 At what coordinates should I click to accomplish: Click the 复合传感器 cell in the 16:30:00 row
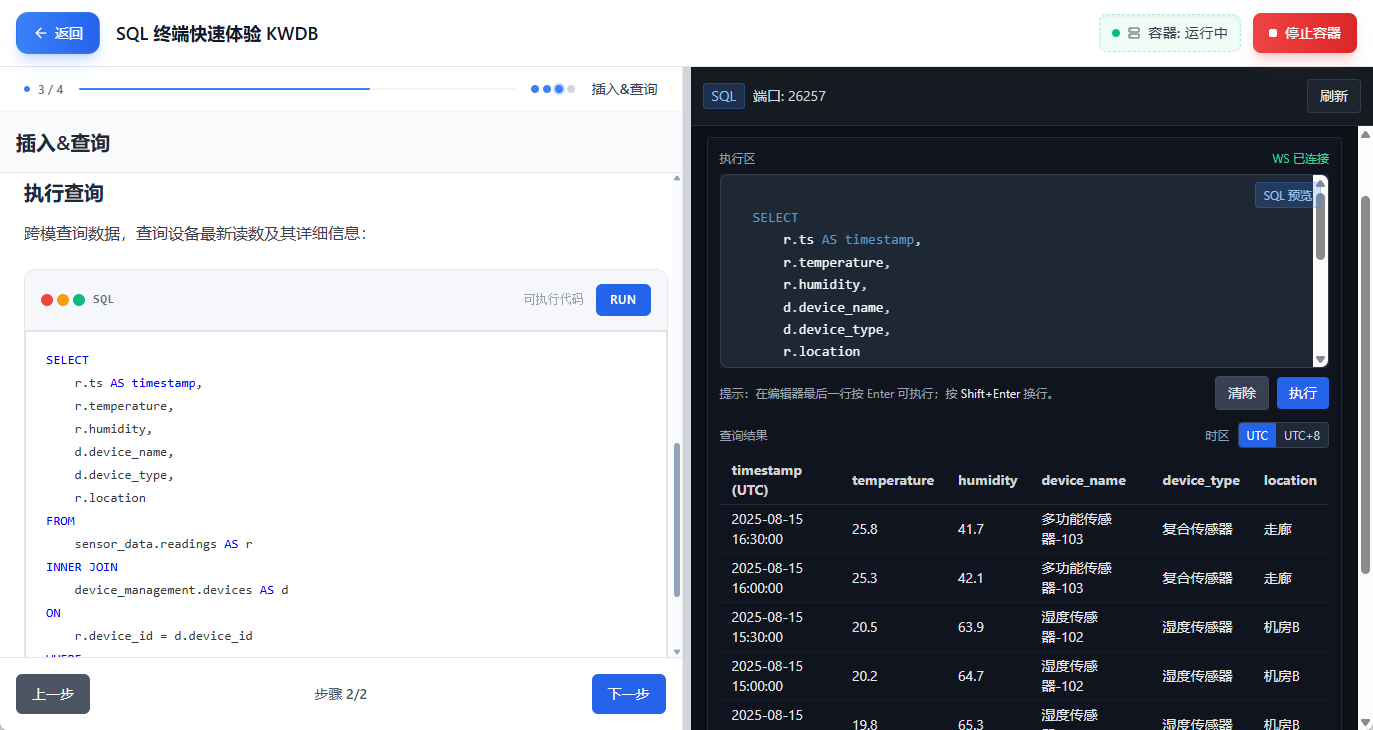pos(1197,529)
